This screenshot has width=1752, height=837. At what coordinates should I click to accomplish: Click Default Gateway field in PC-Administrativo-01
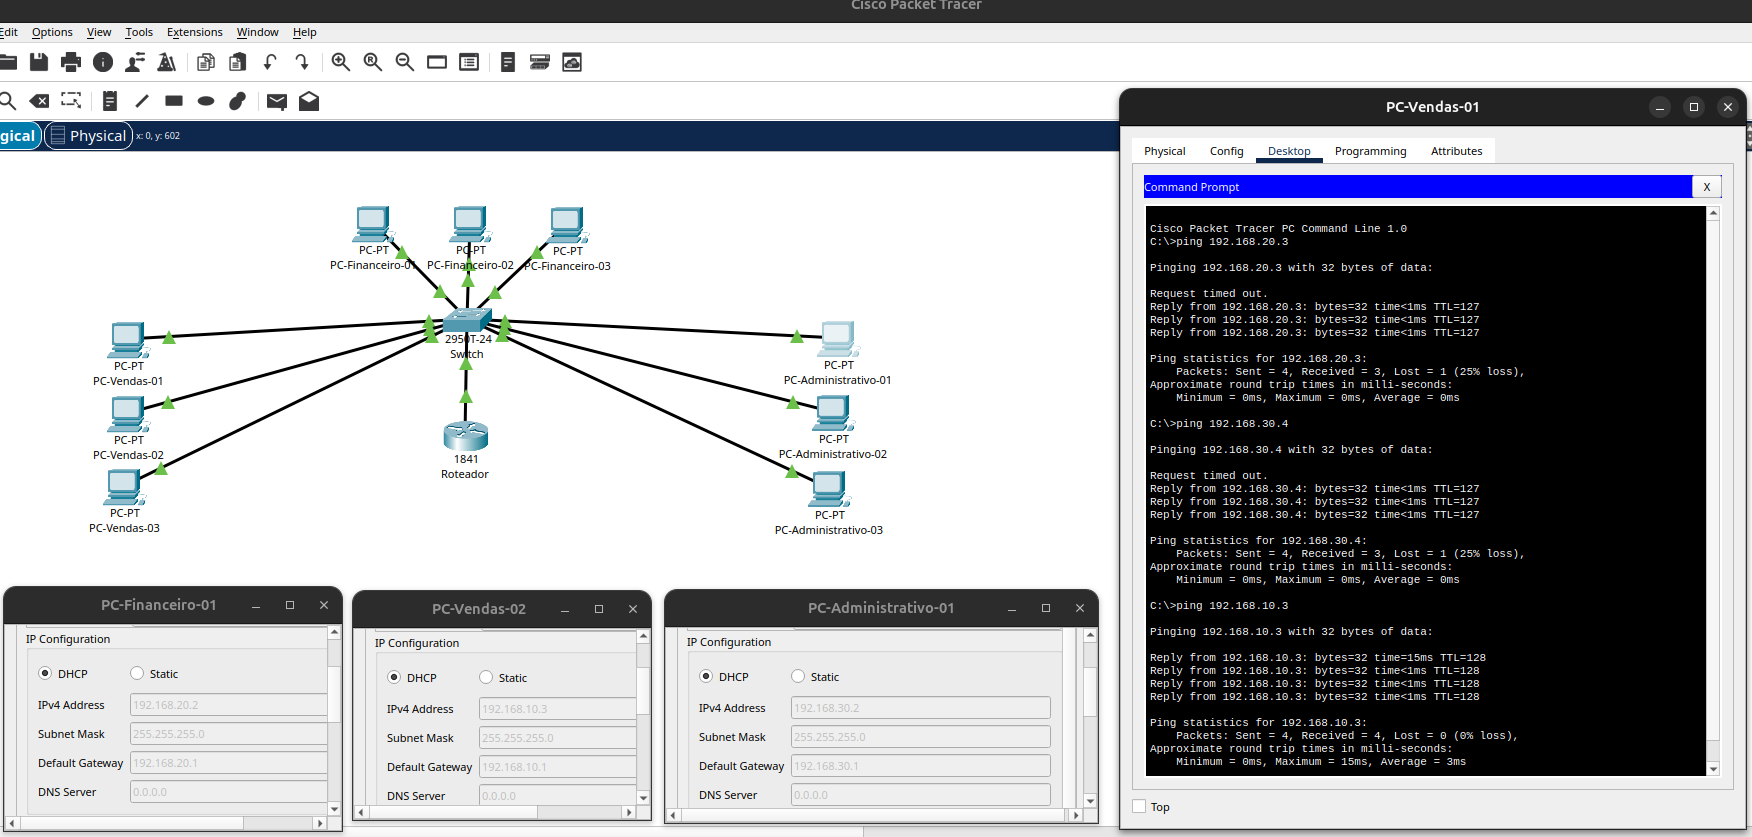[x=921, y=765]
